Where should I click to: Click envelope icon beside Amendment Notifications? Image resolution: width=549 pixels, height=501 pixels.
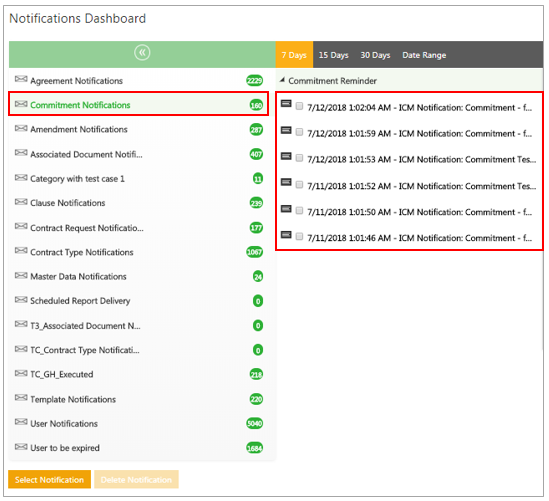(21, 128)
